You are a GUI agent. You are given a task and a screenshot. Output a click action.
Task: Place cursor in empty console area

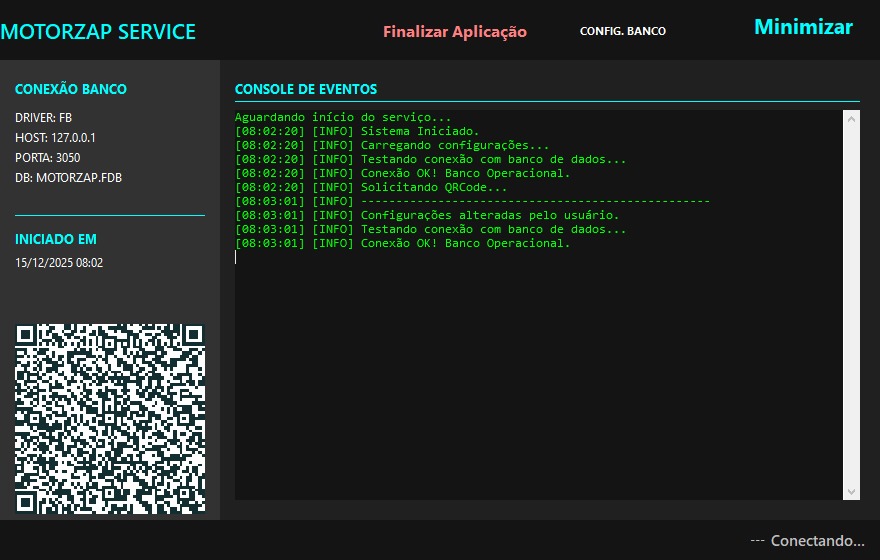click(x=540, y=380)
